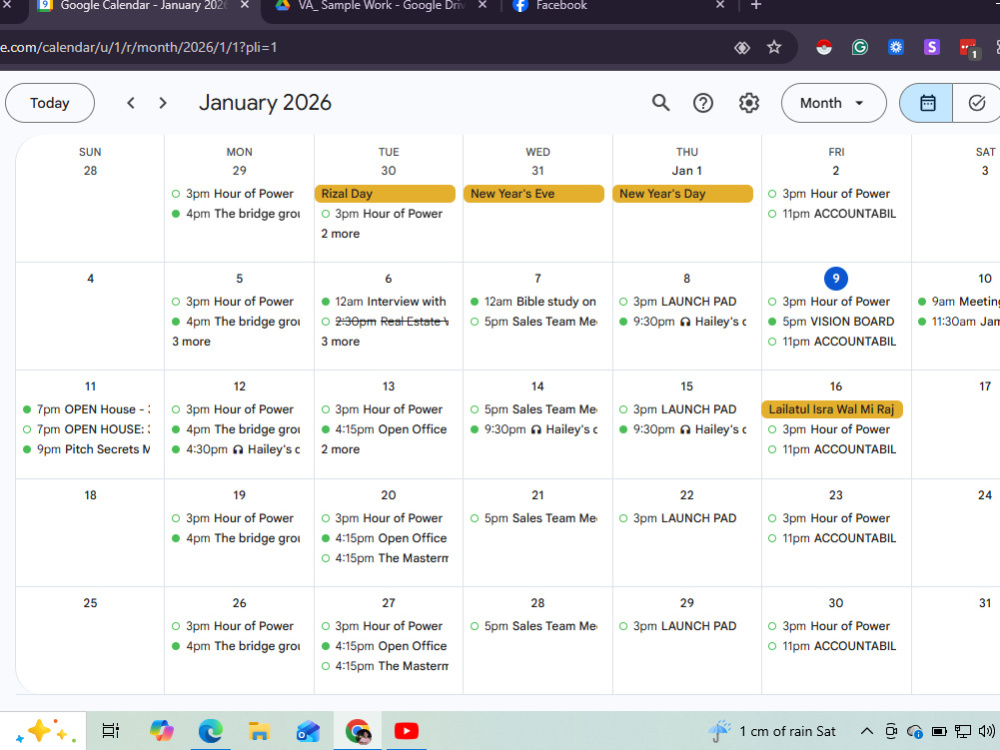The height and width of the screenshot is (750, 1000).
Task: Open Task View on taskbar
Action: point(111,731)
